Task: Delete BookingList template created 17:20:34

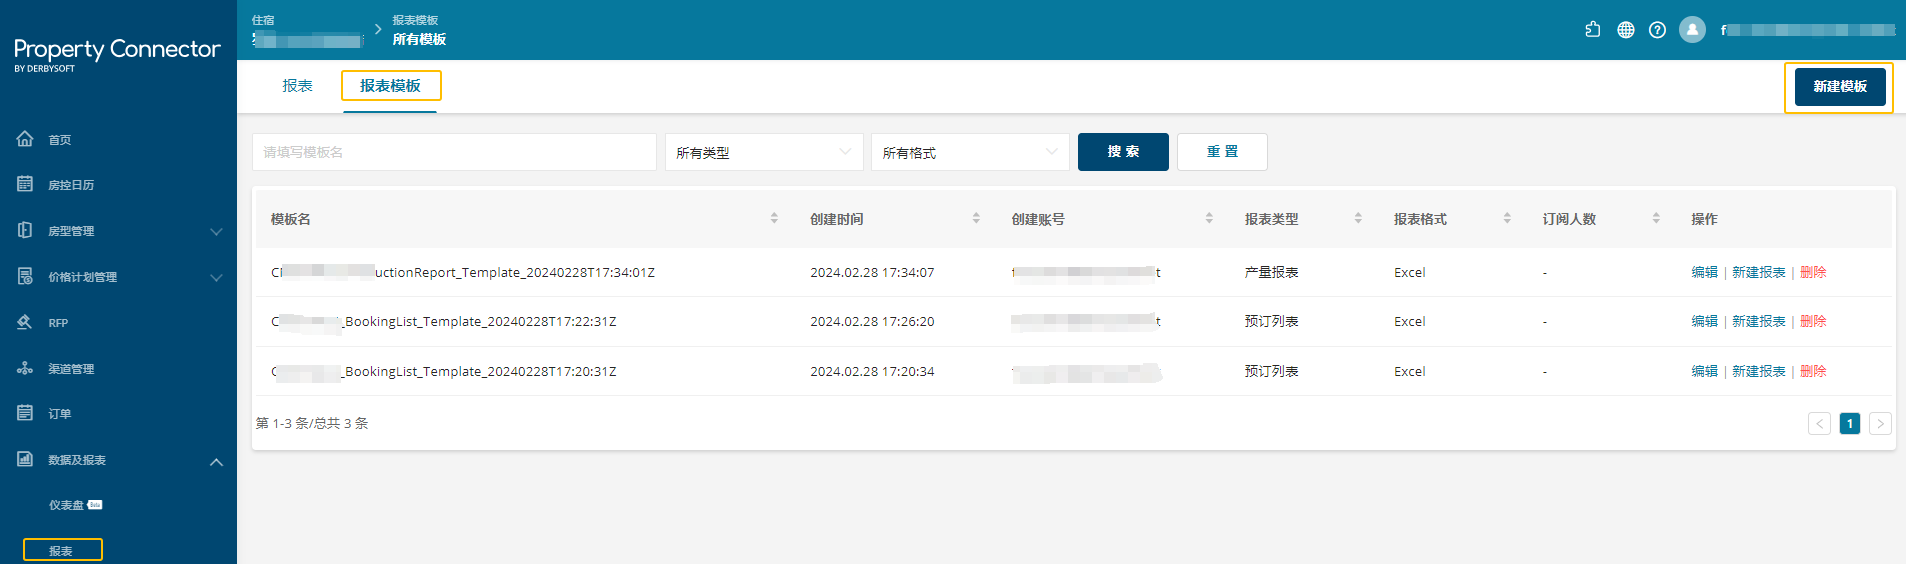Action: pyautogui.click(x=1813, y=371)
